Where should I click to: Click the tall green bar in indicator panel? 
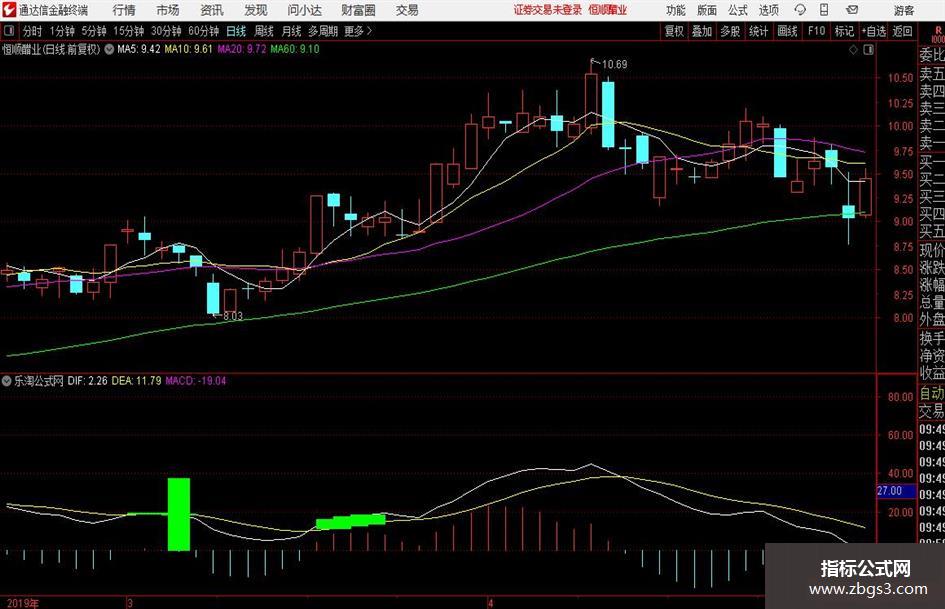pos(178,514)
